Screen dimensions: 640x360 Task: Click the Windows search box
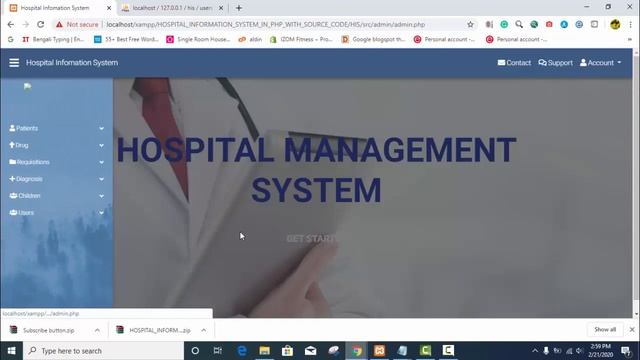pyautogui.click(x=103, y=351)
